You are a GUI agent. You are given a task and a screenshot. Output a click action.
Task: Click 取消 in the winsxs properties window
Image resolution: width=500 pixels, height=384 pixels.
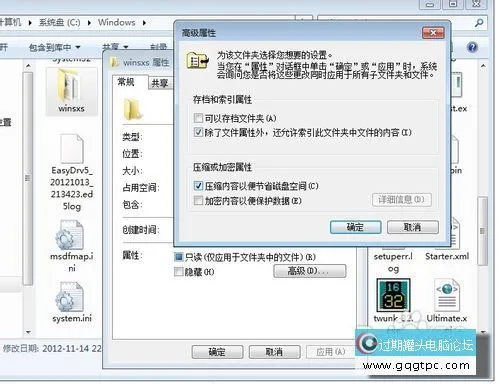click(274, 352)
